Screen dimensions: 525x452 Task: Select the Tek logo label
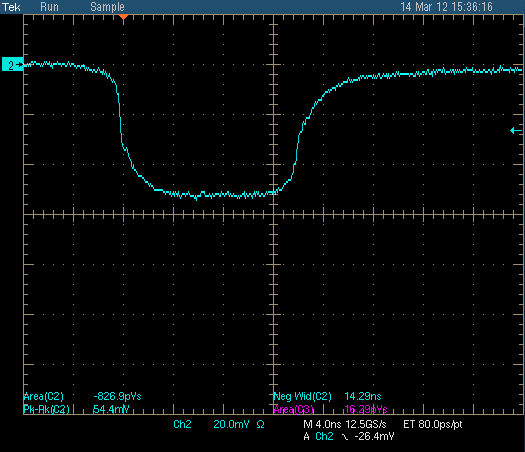coord(11,7)
